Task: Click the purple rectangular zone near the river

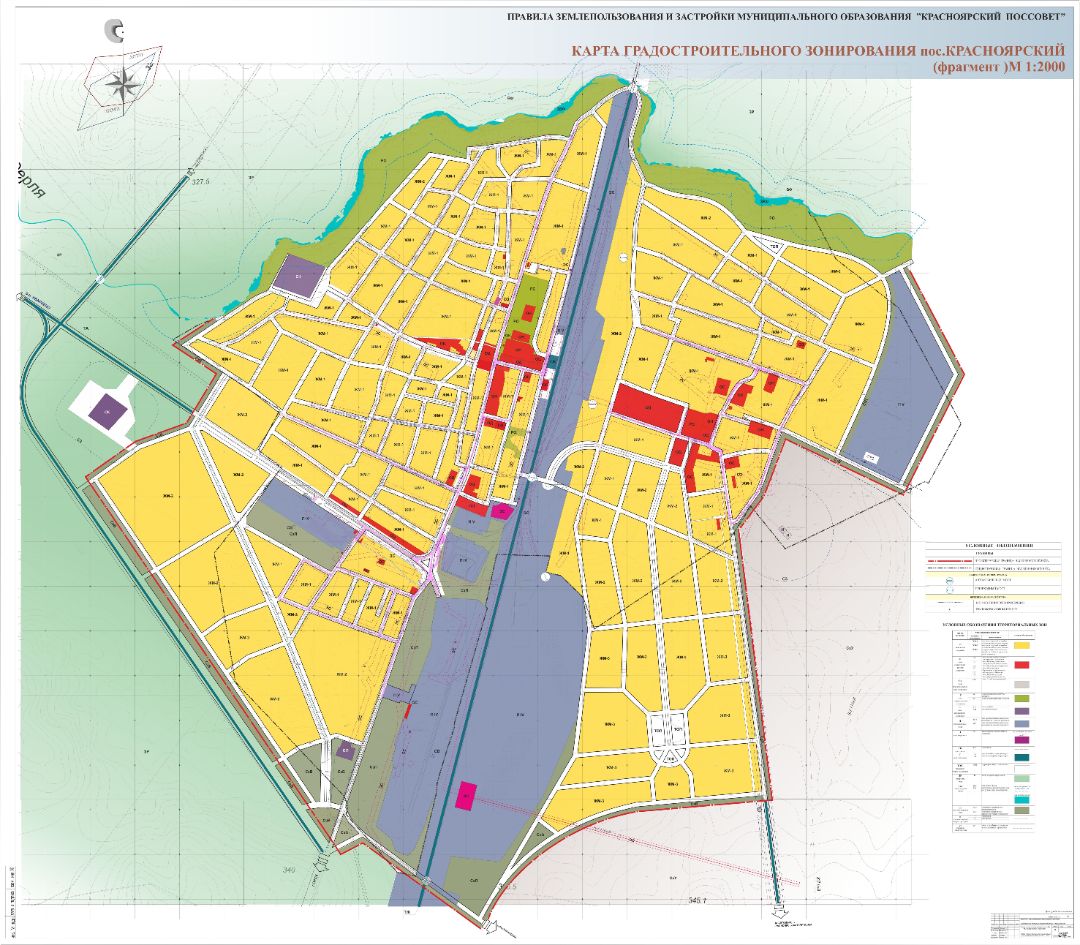Action: click(298, 275)
